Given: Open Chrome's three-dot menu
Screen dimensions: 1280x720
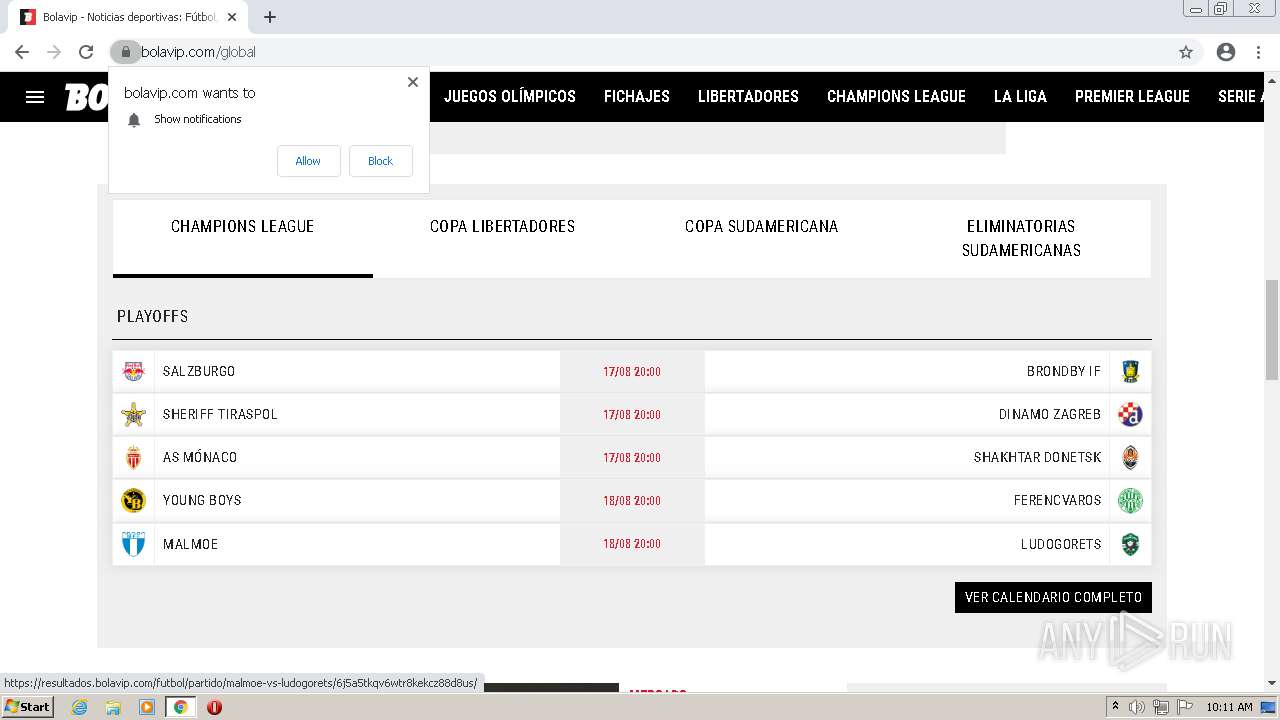Looking at the screenshot, I should point(1258,52).
